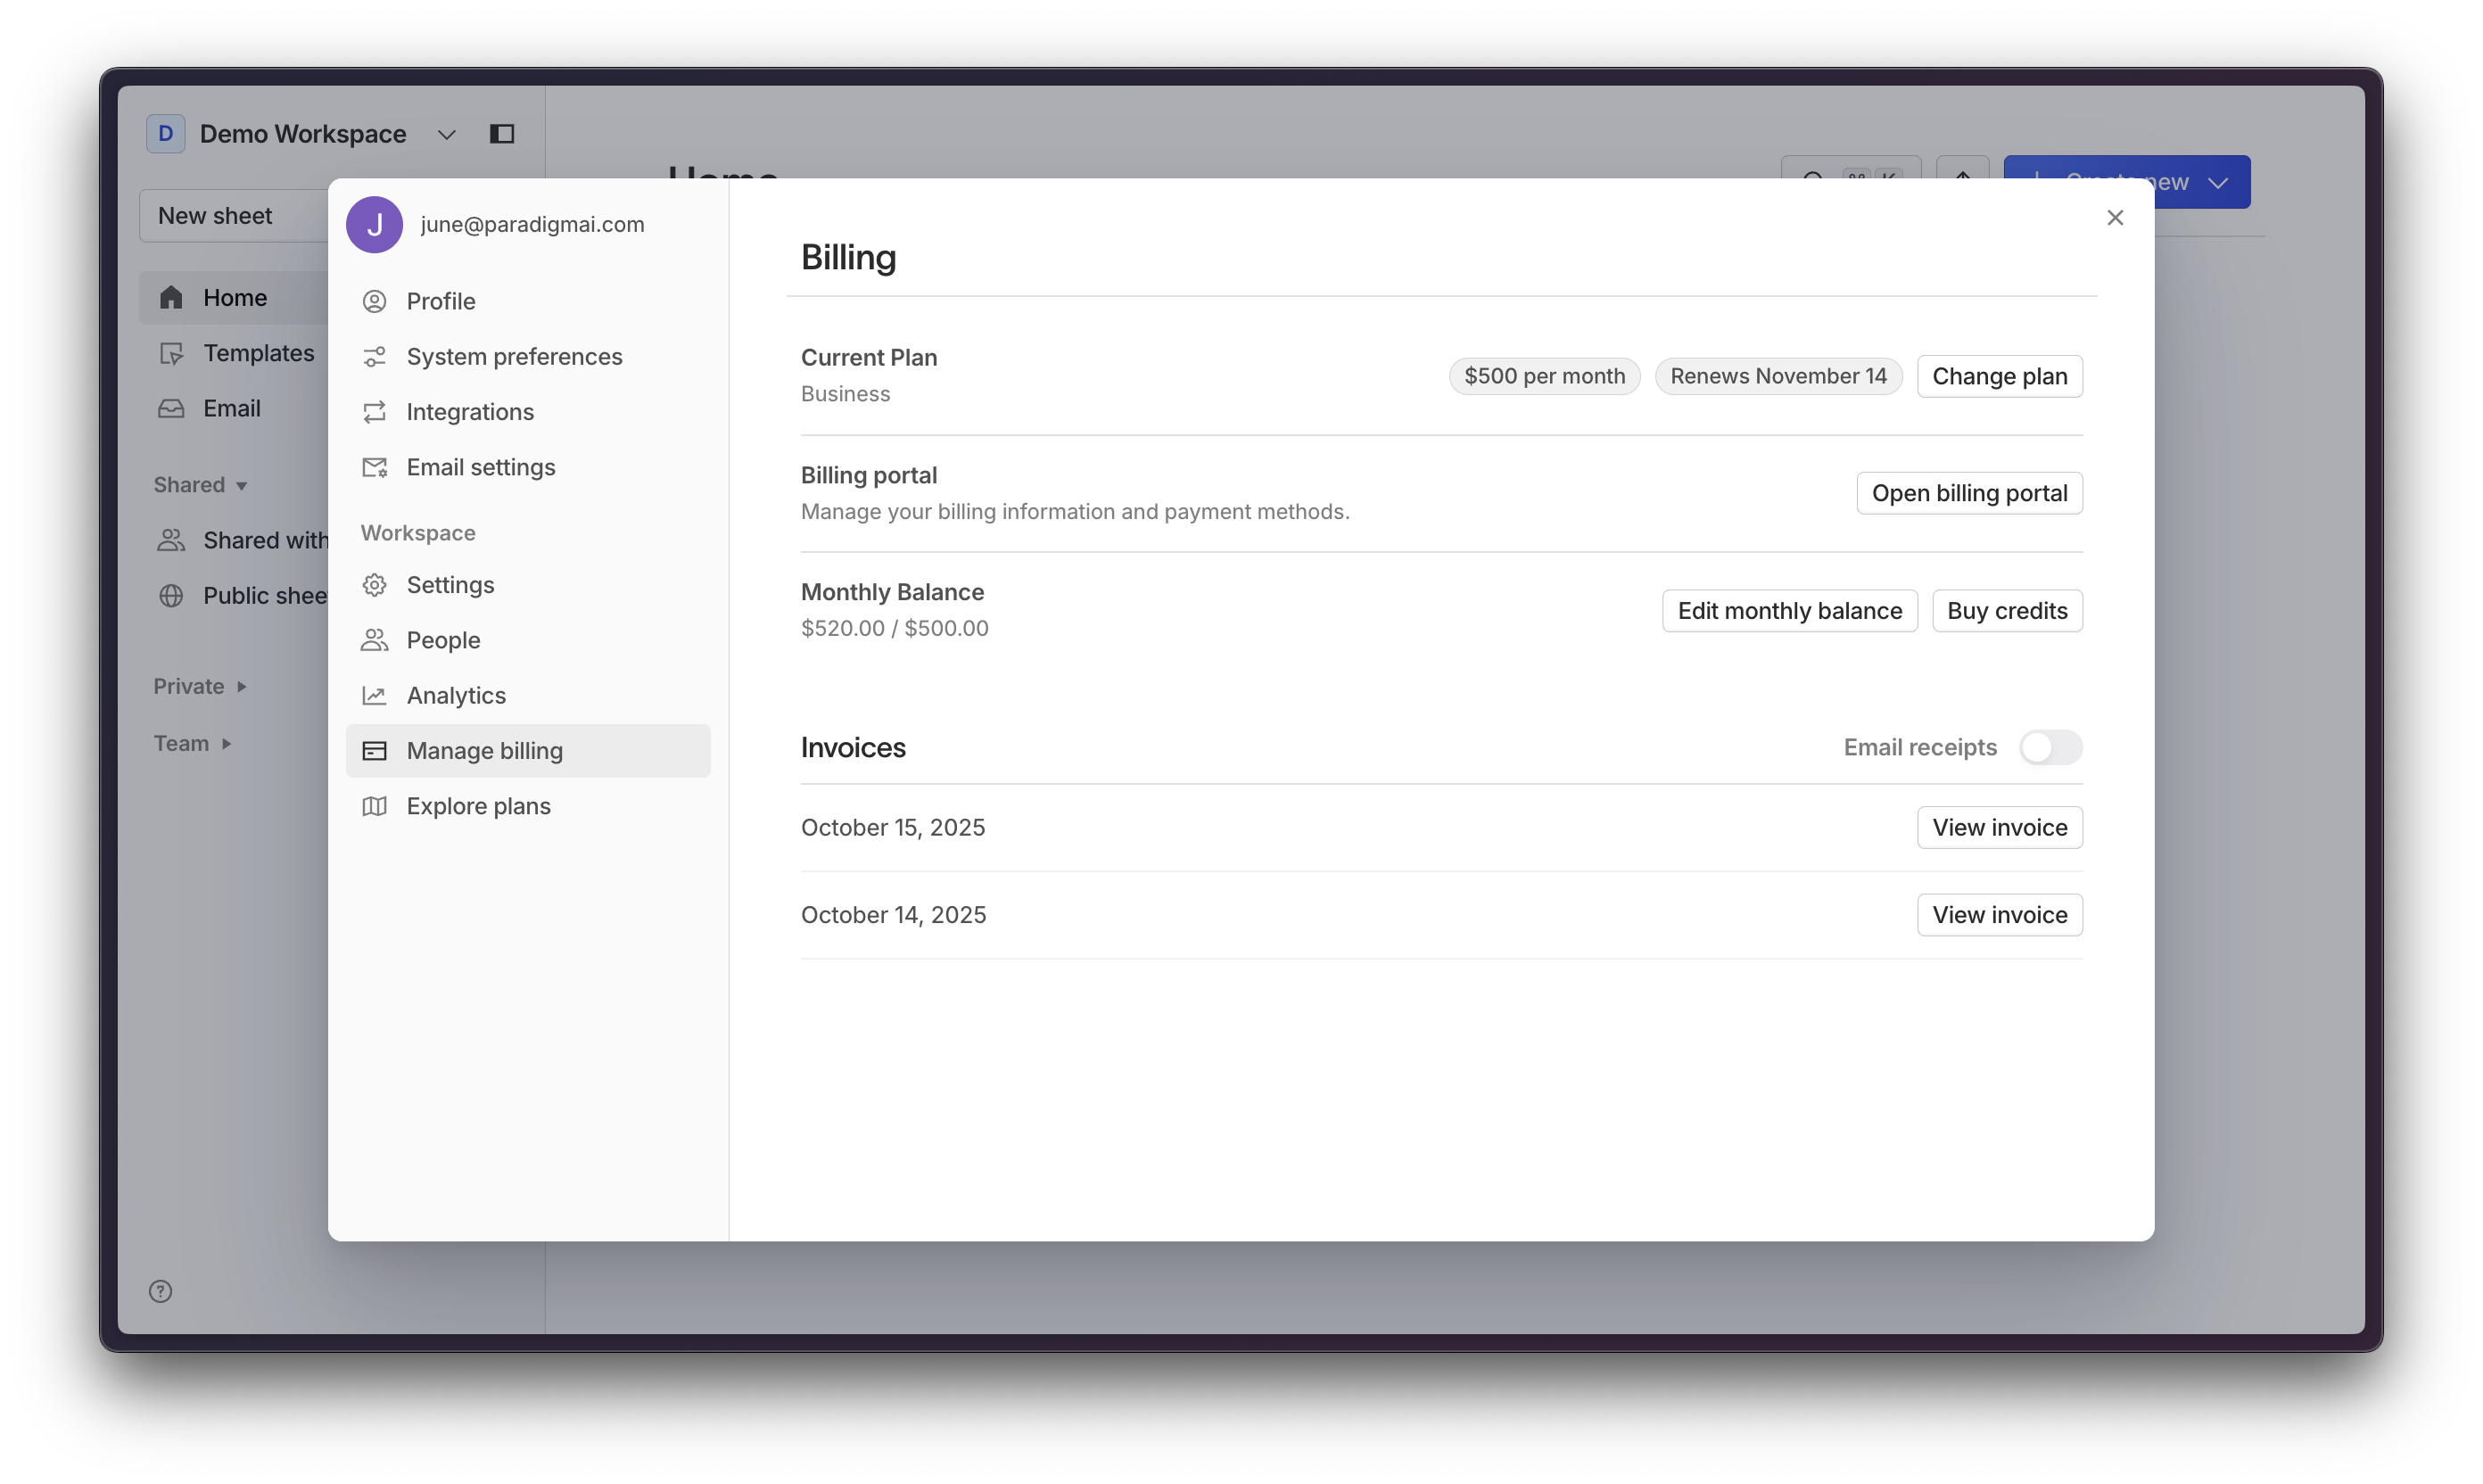Click the Change plan button
The width and height of the screenshot is (2483, 1484).
(x=1999, y=376)
